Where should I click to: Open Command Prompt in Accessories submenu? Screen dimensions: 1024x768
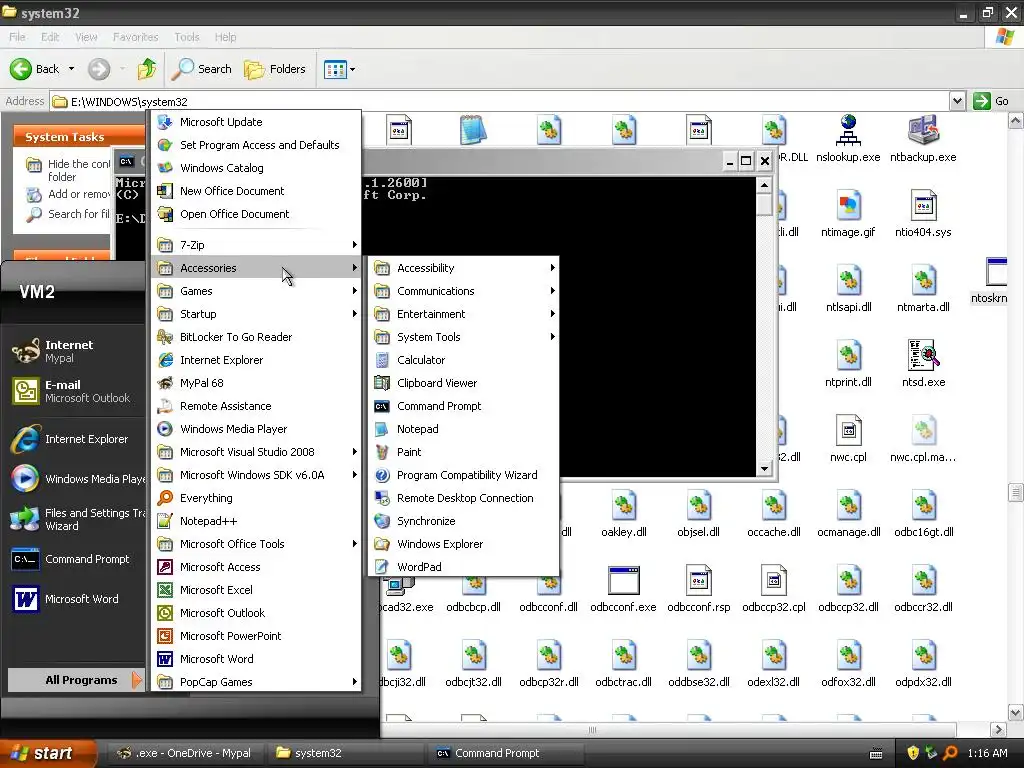pos(463,406)
